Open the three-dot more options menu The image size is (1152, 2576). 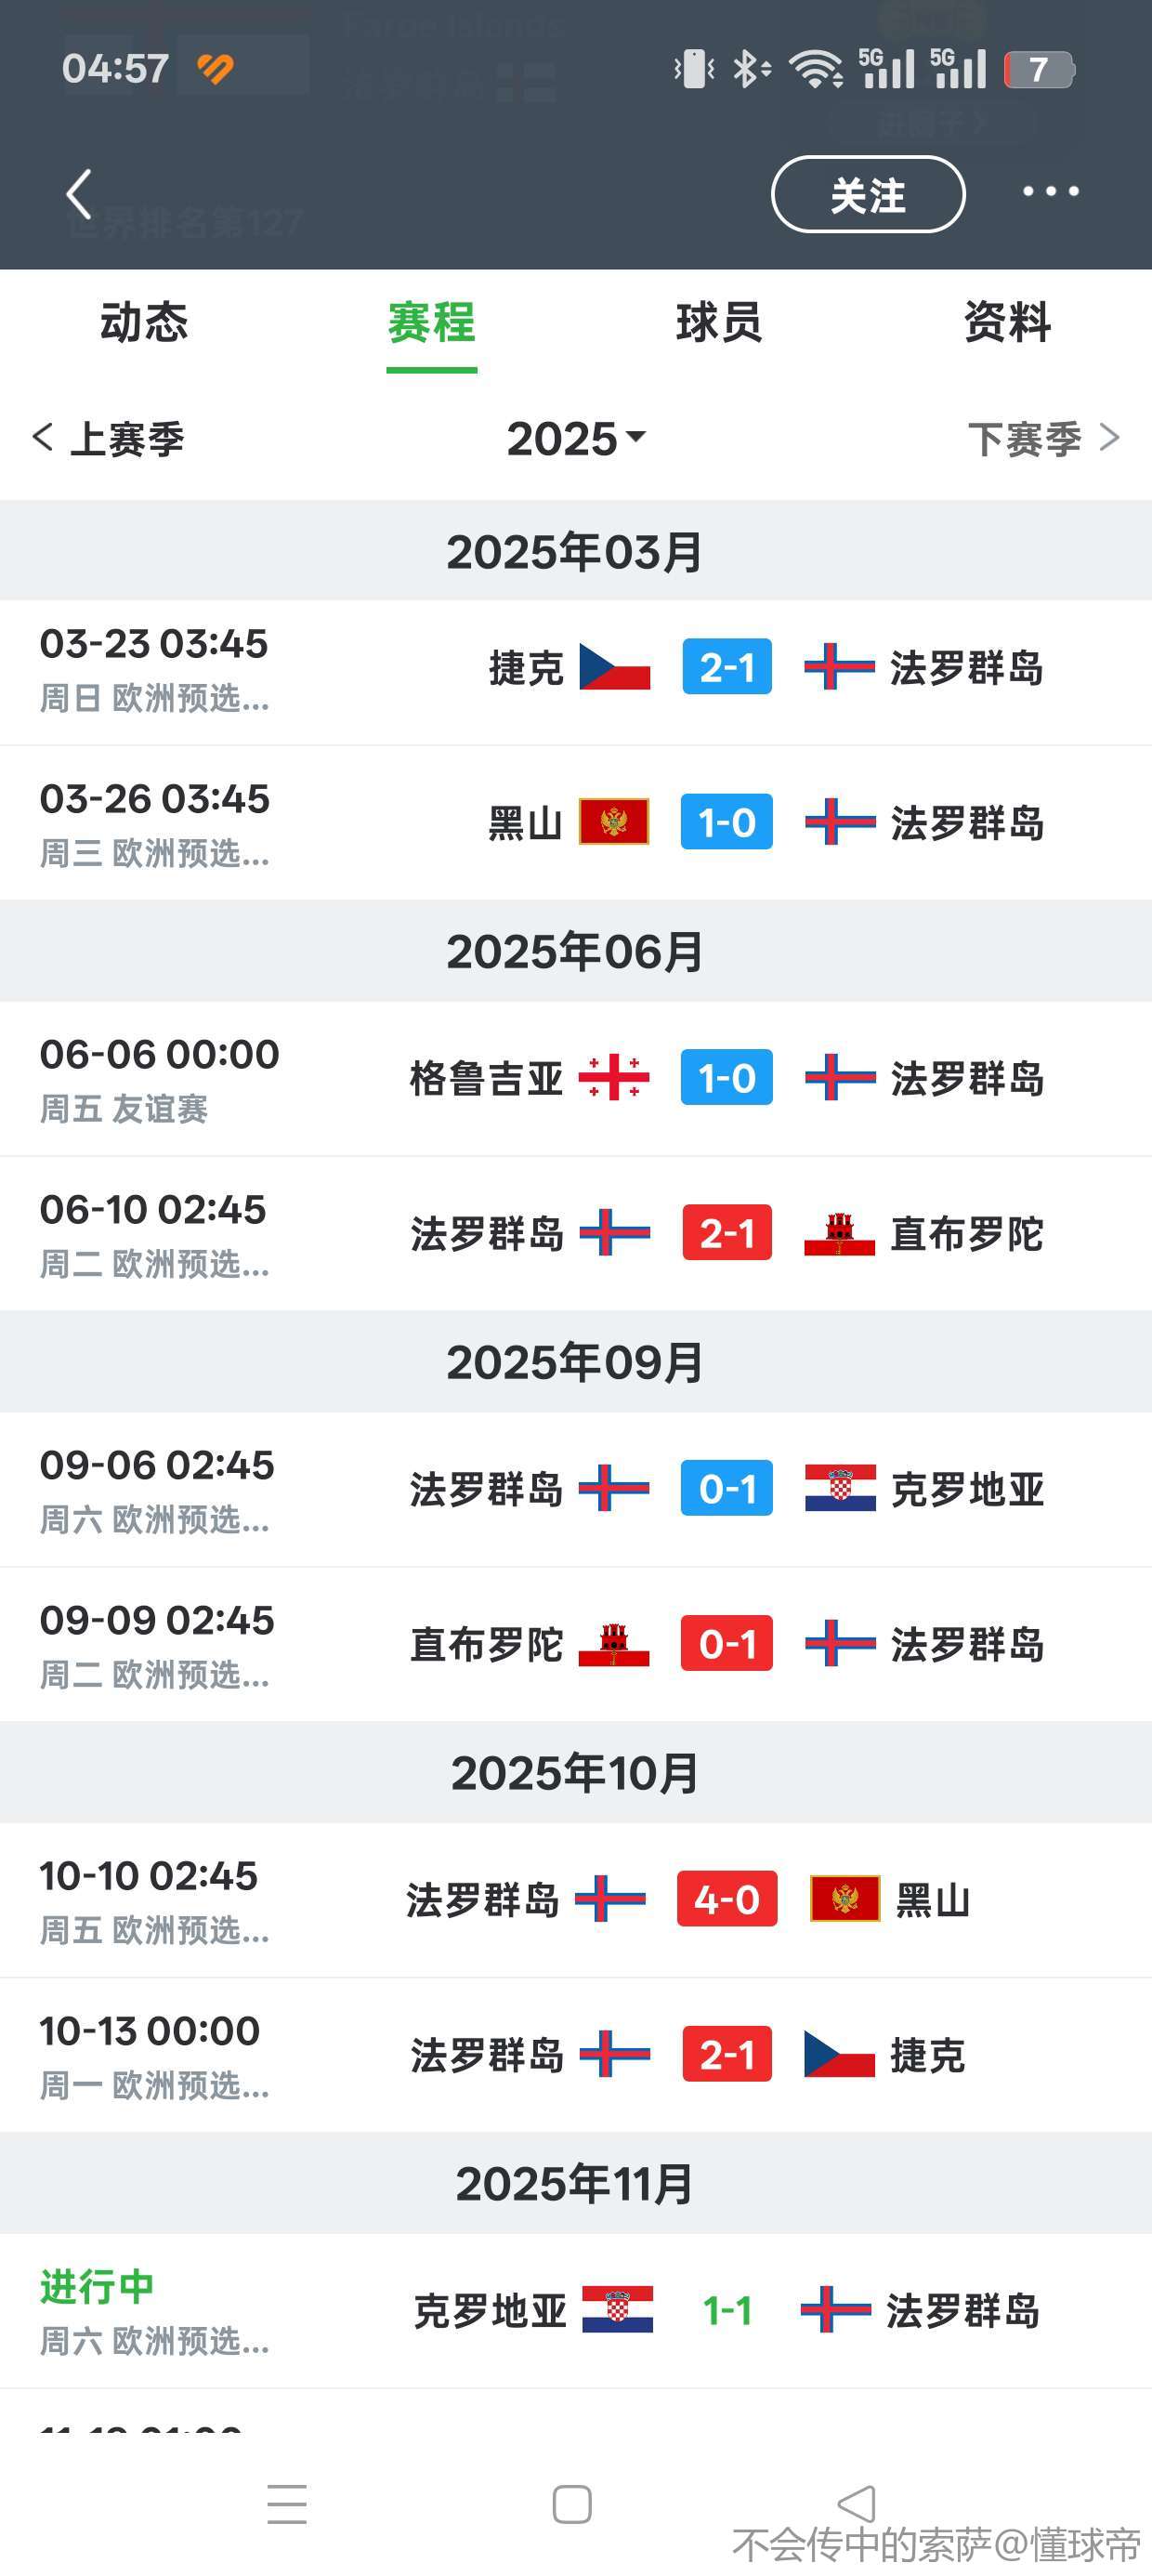click(x=1050, y=191)
